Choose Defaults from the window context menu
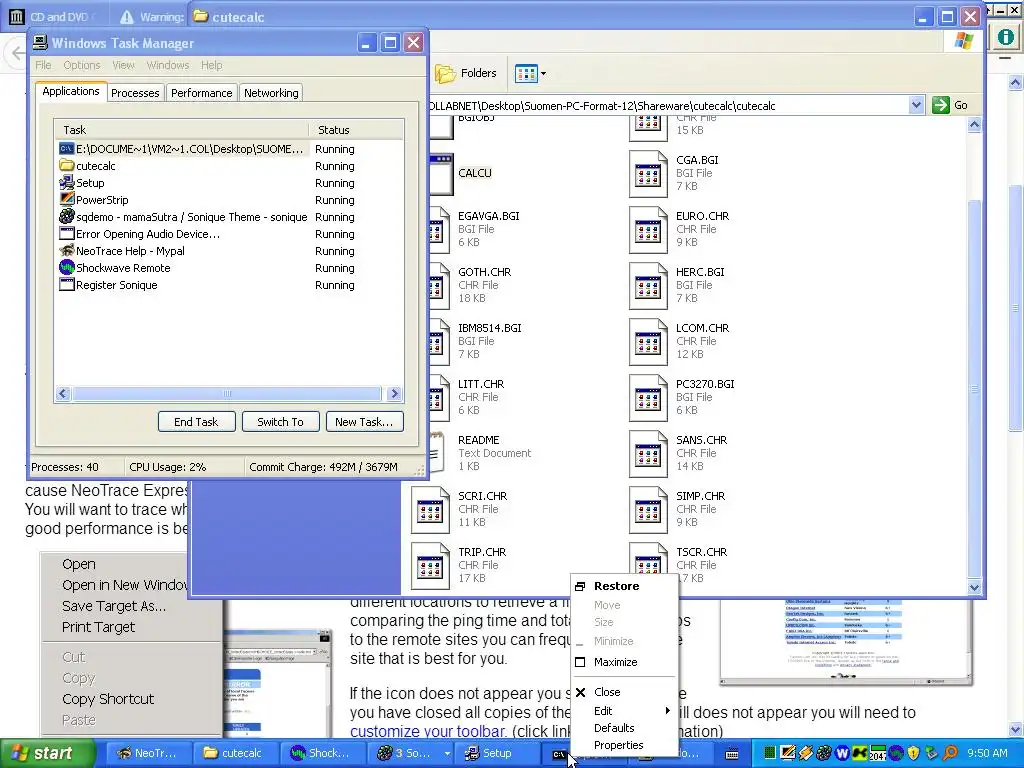 (x=624, y=728)
